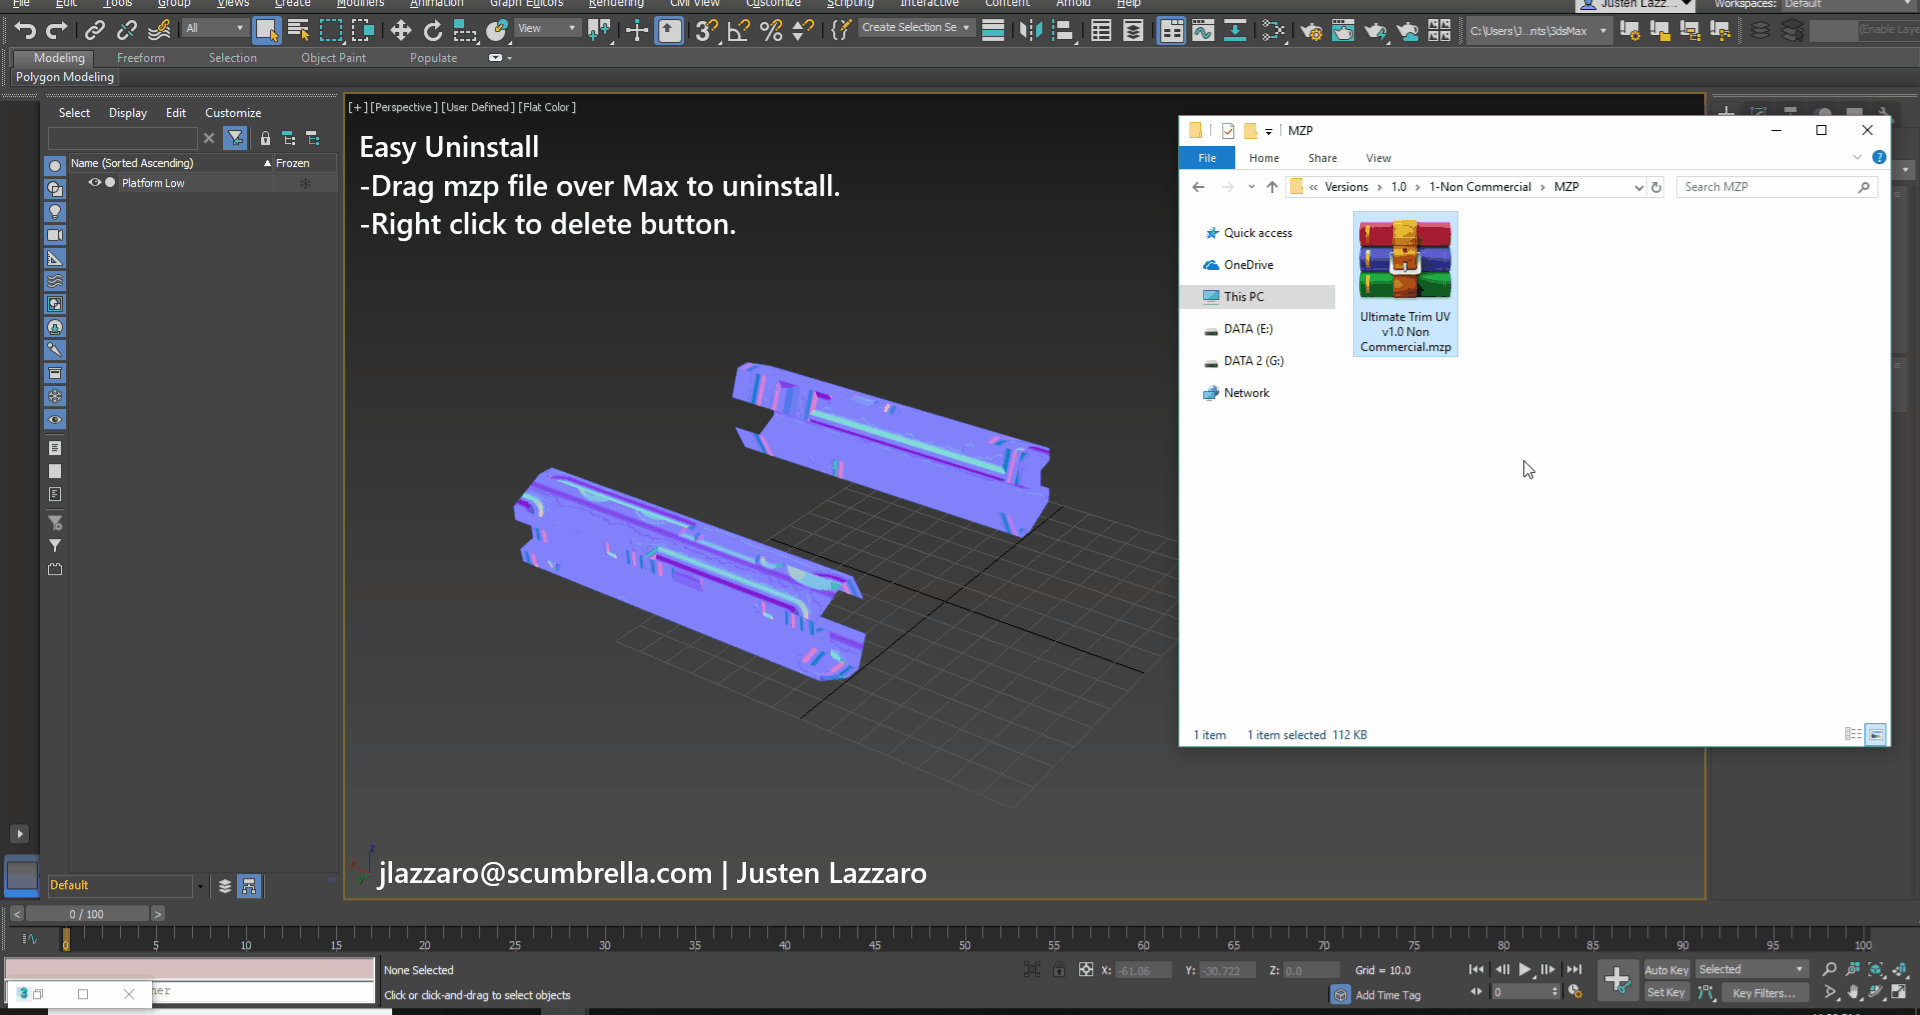
Task: Activate the Select and Rotate tool
Action: 432,30
